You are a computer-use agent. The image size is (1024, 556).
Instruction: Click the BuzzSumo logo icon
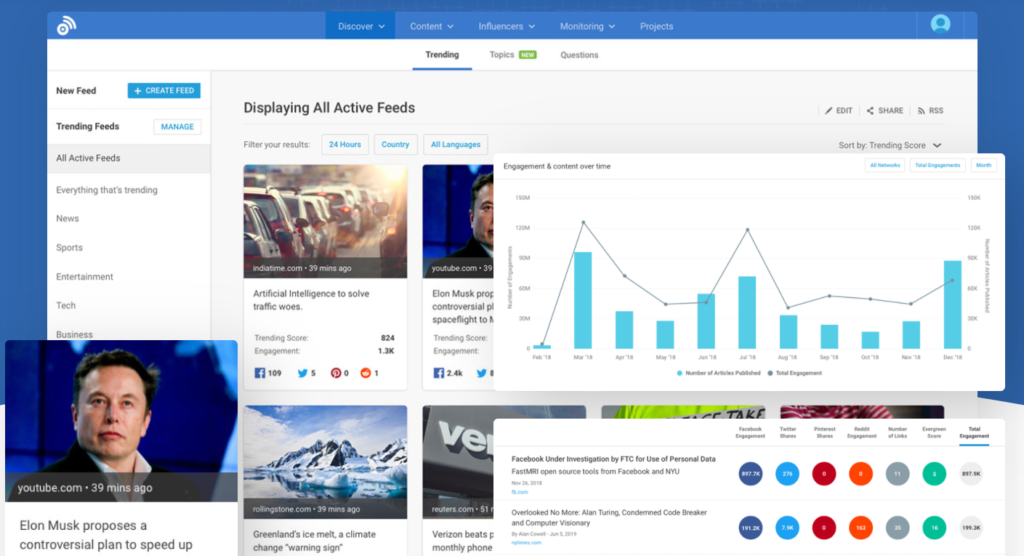coord(66,26)
